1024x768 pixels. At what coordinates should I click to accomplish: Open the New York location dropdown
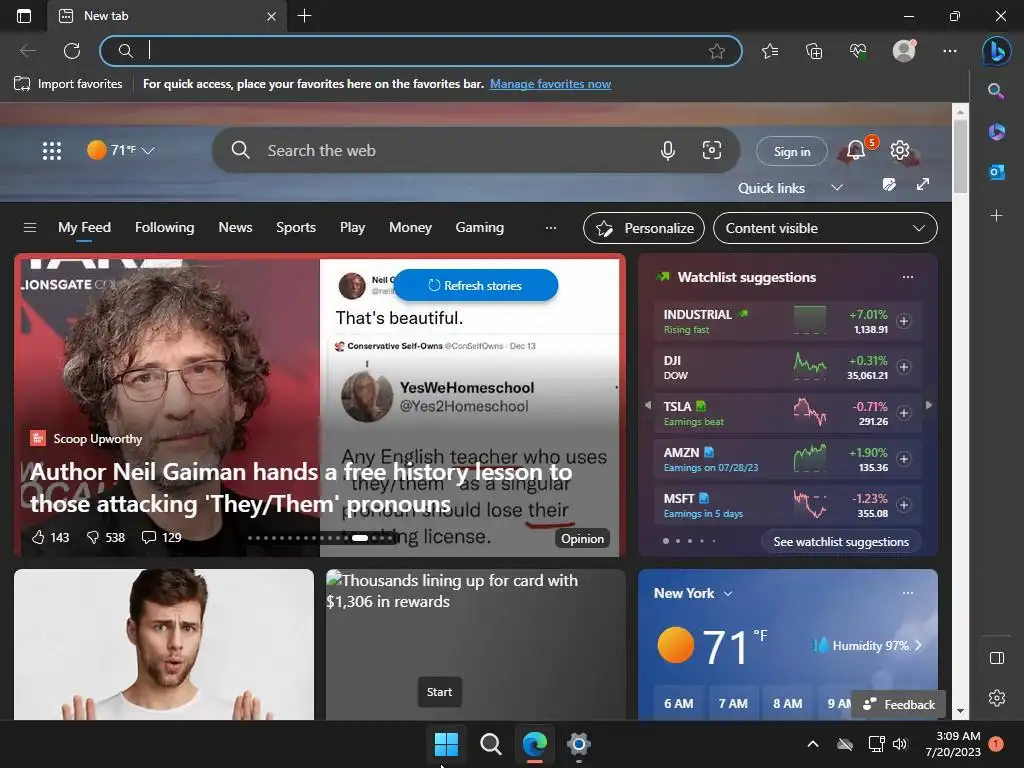pyautogui.click(x=728, y=594)
